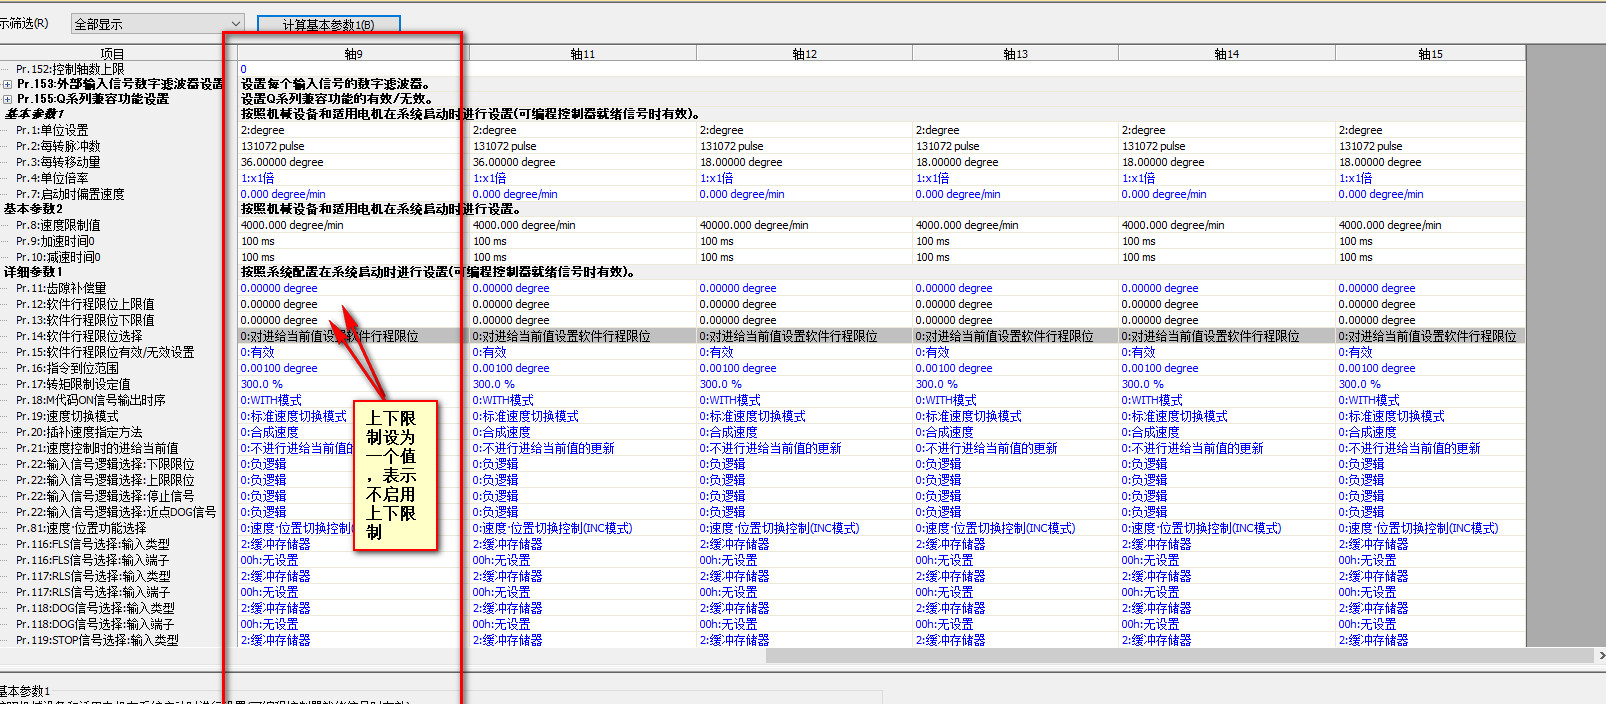Screen dimensions: 1606x704
Task: Click axis 9 Pr.152 value 0 cell
Action: pos(244,69)
